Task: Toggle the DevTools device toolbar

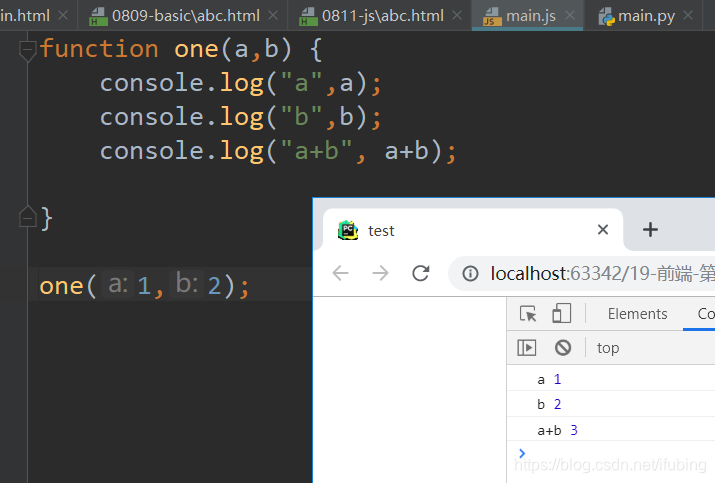Action: [561, 314]
